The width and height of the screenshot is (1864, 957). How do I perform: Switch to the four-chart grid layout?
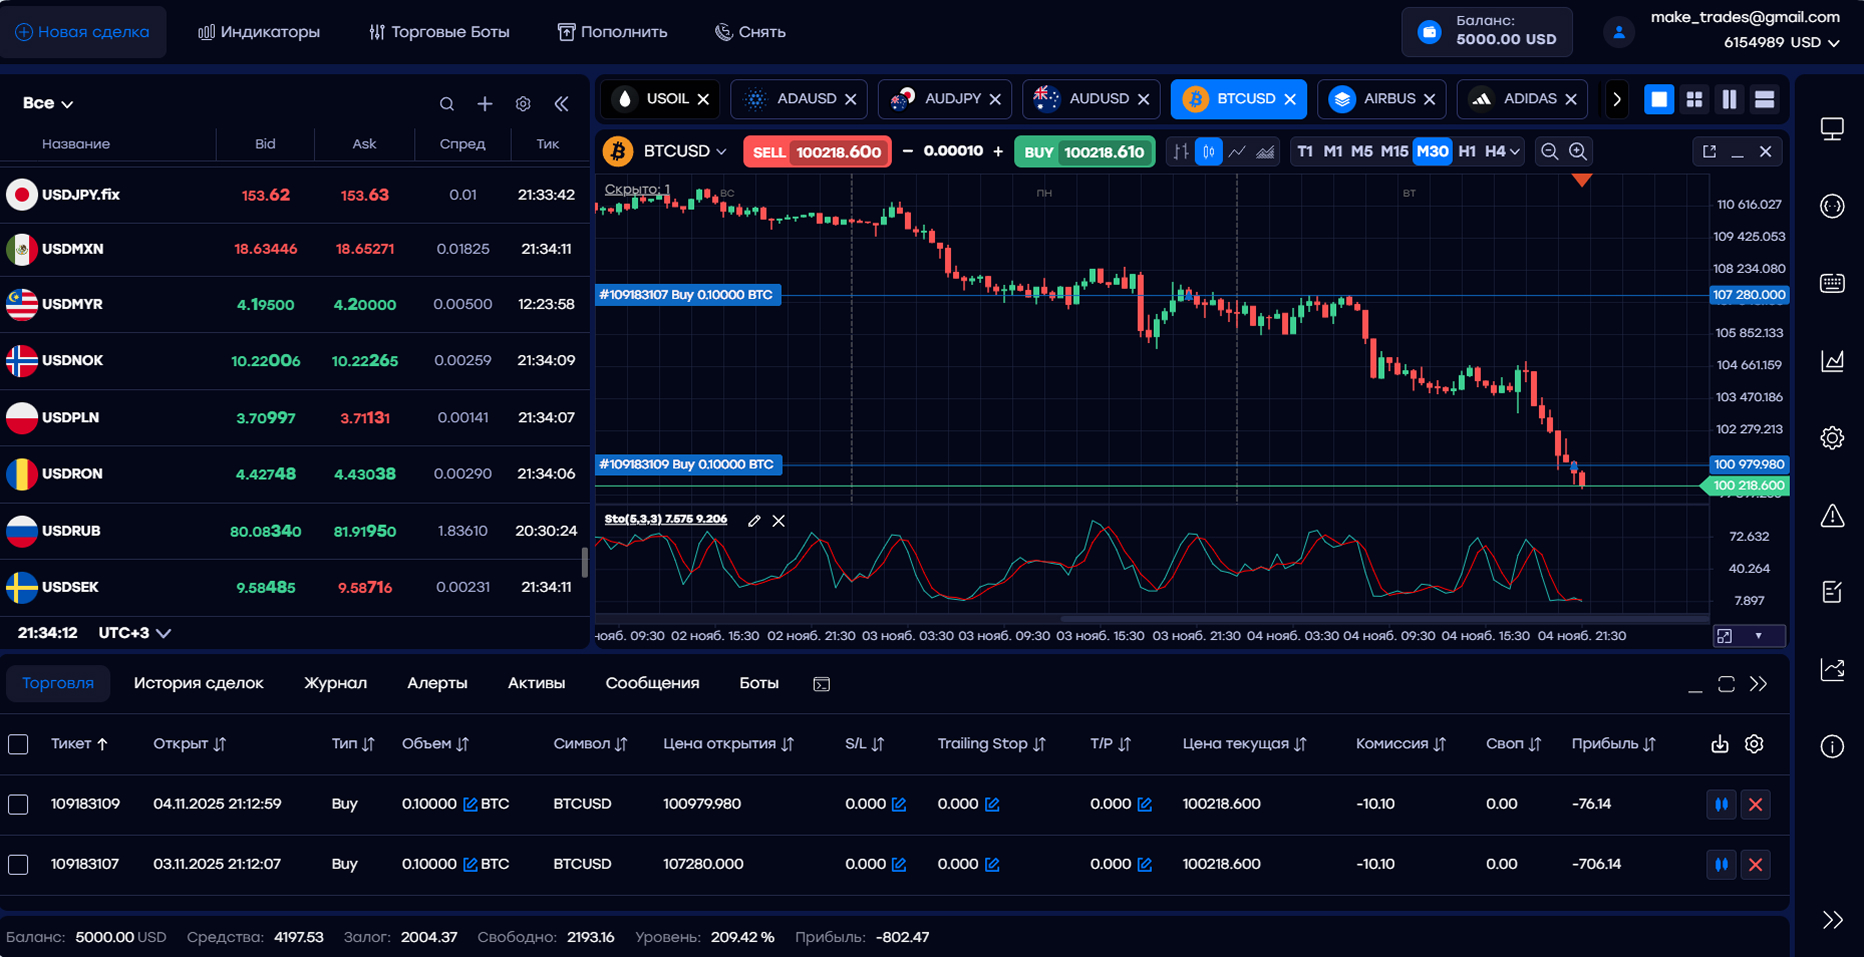[1694, 99]
